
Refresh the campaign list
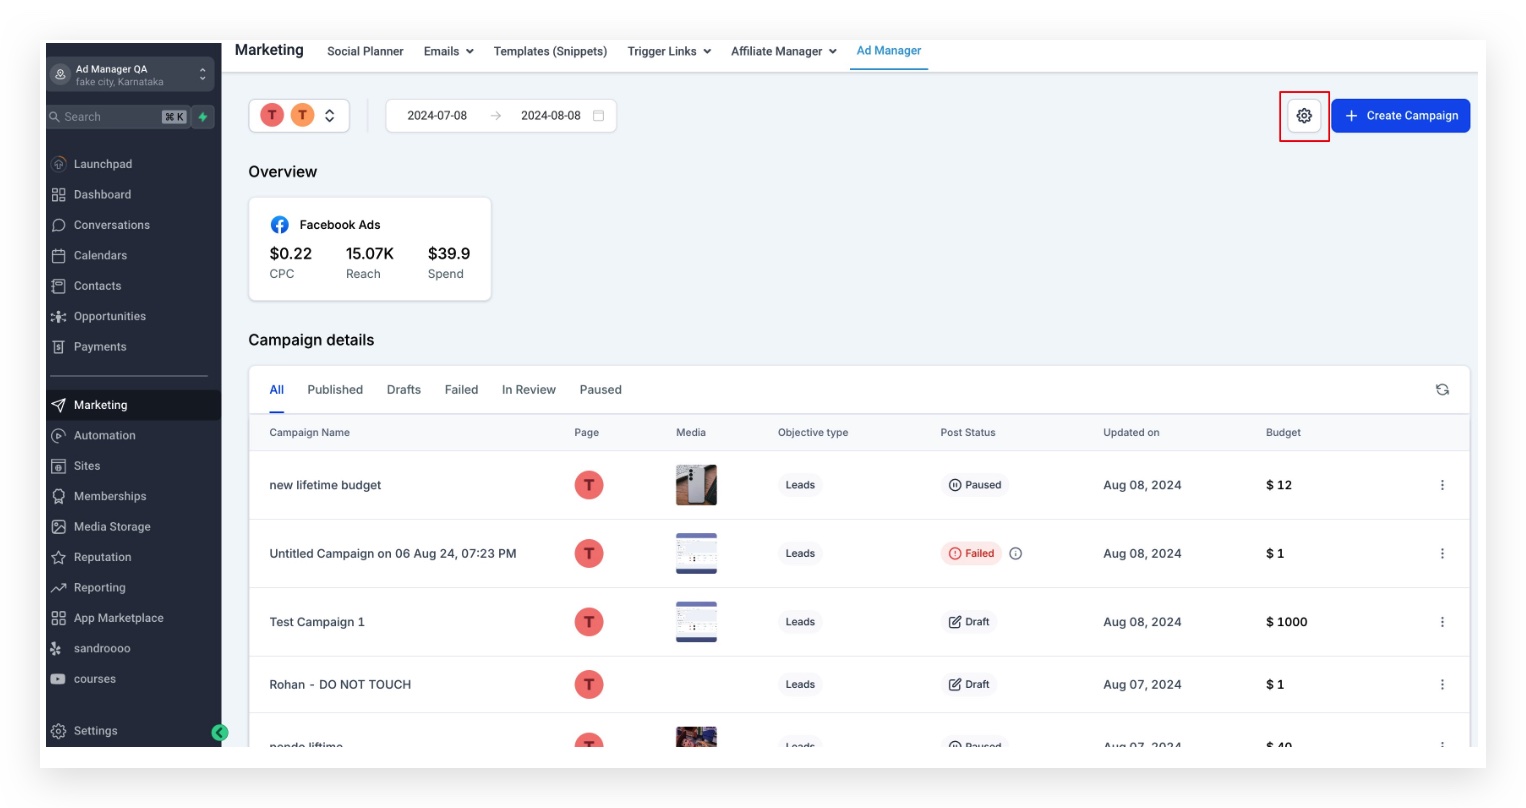click(x=1442, y=390)
